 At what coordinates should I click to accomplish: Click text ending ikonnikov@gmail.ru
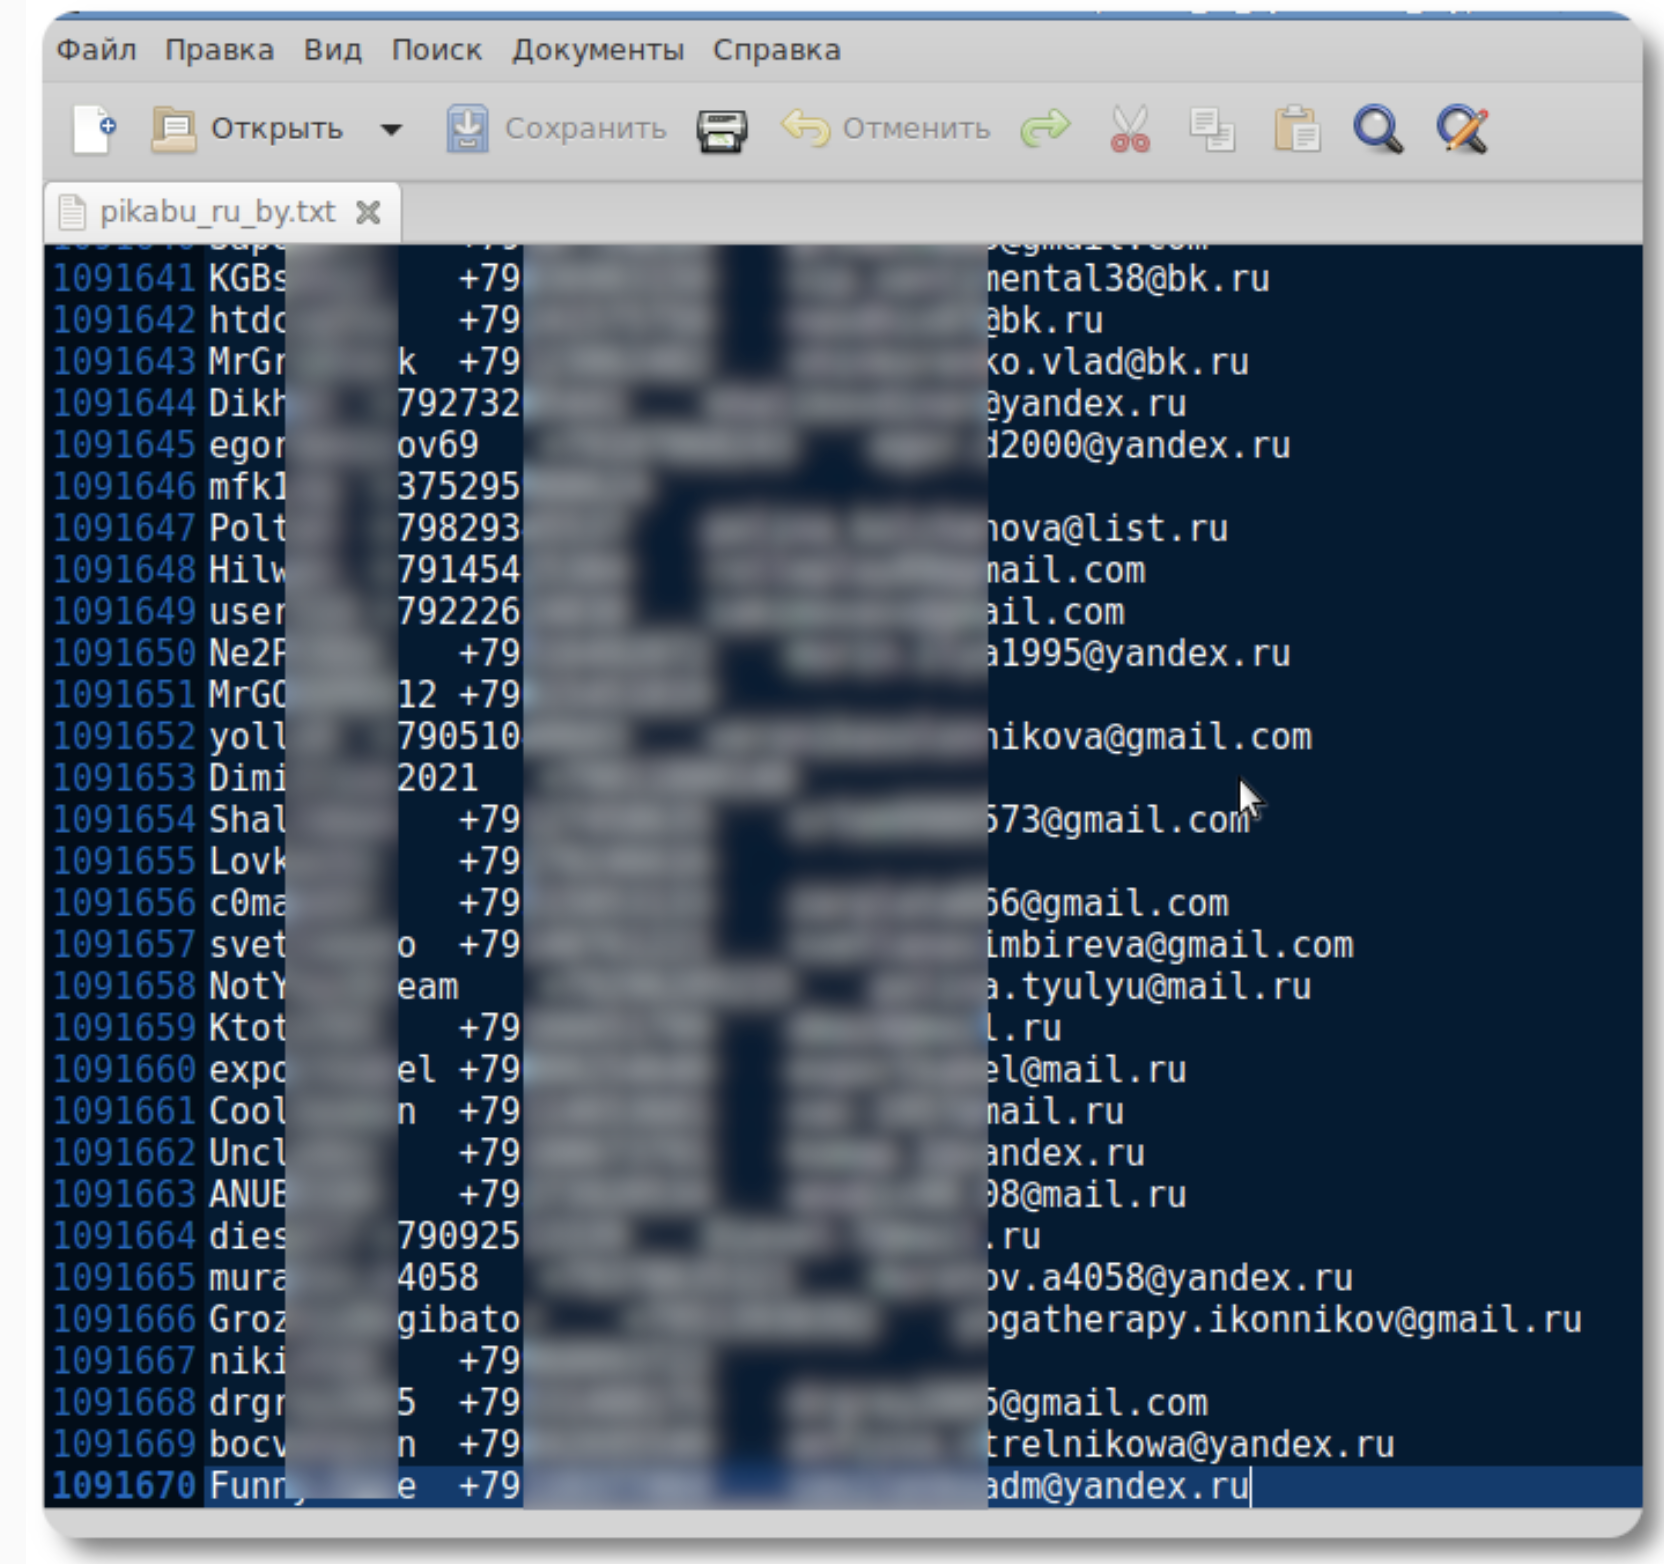[1285, 1320]
